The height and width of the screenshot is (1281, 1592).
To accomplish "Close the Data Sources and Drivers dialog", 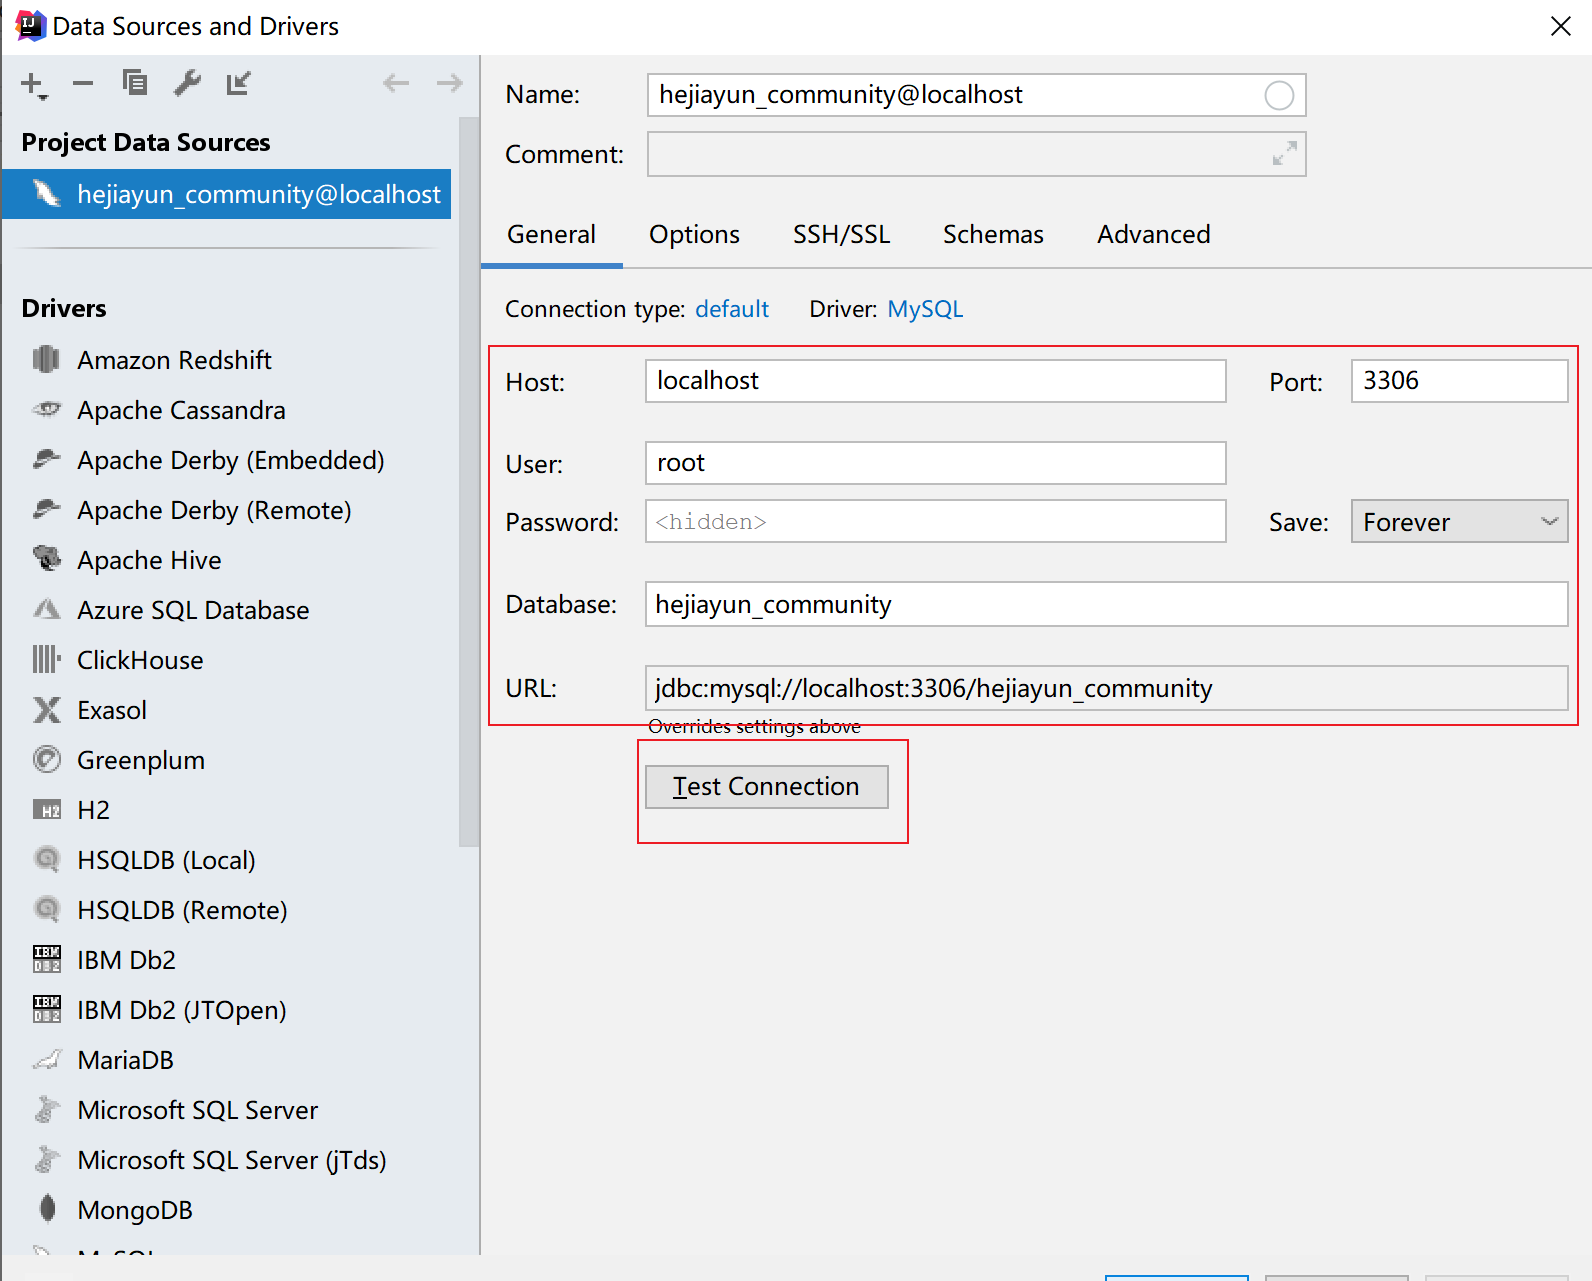I will (1560, 27).
